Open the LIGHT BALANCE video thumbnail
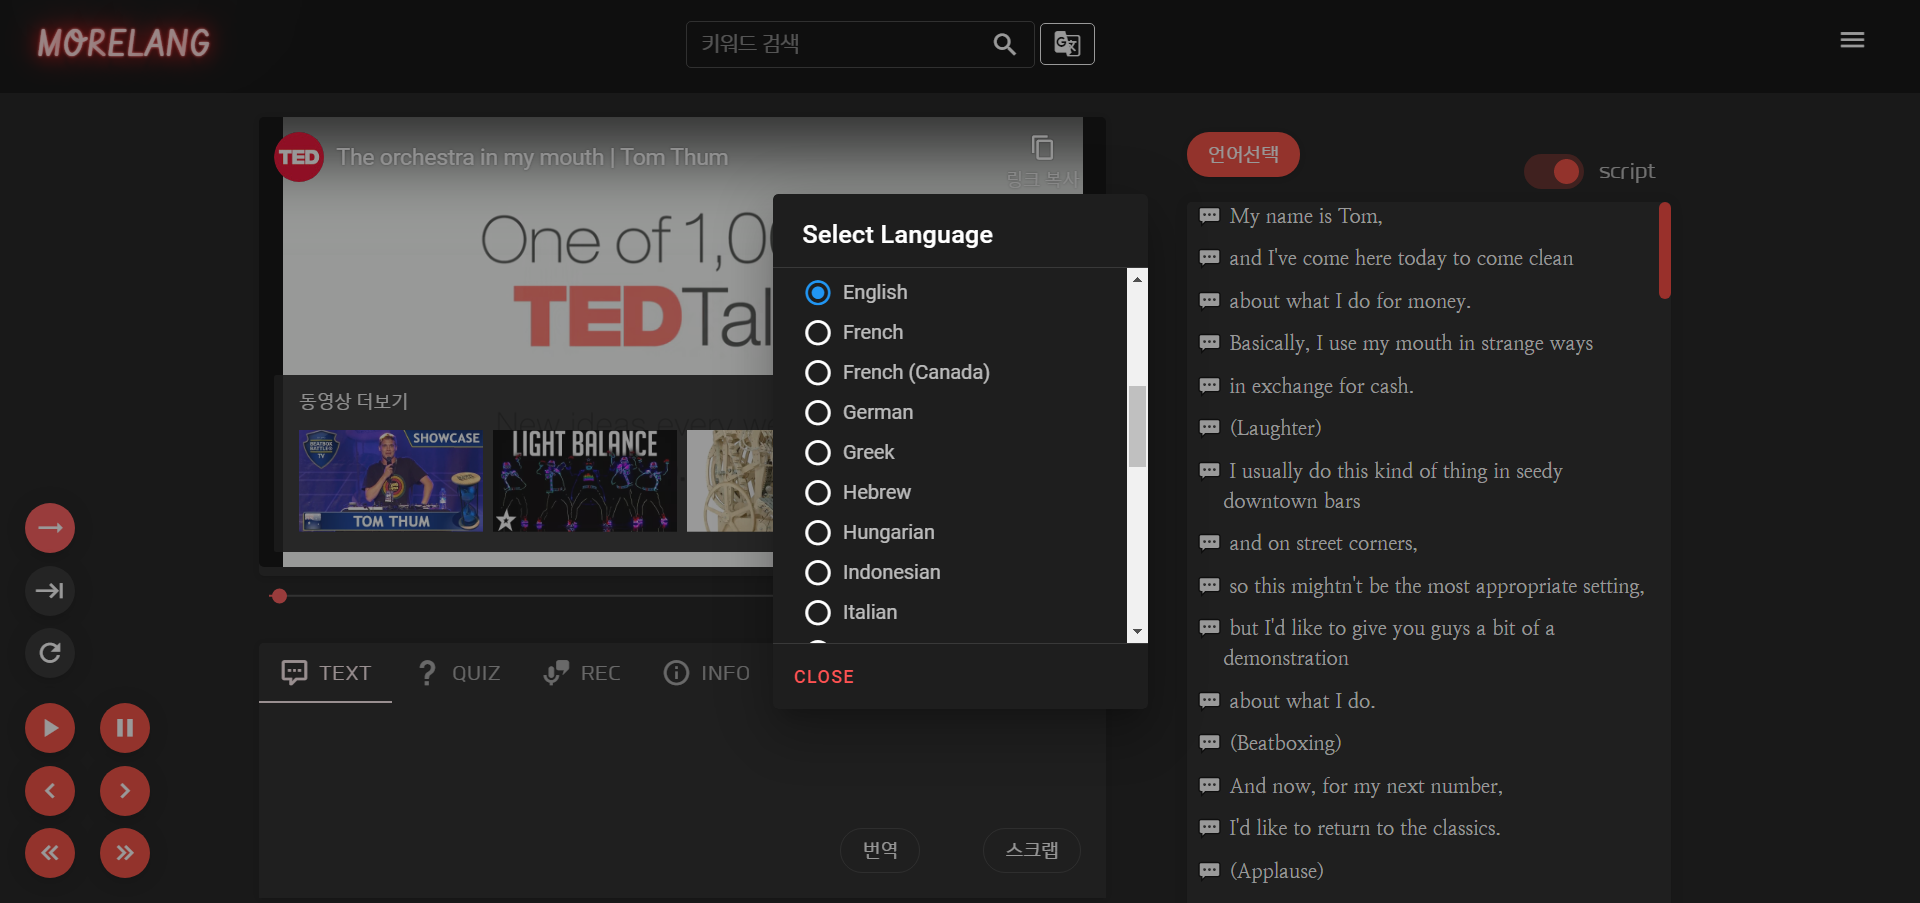The width and height of the screenshot is (1920, 903). [x=585, y=480]
